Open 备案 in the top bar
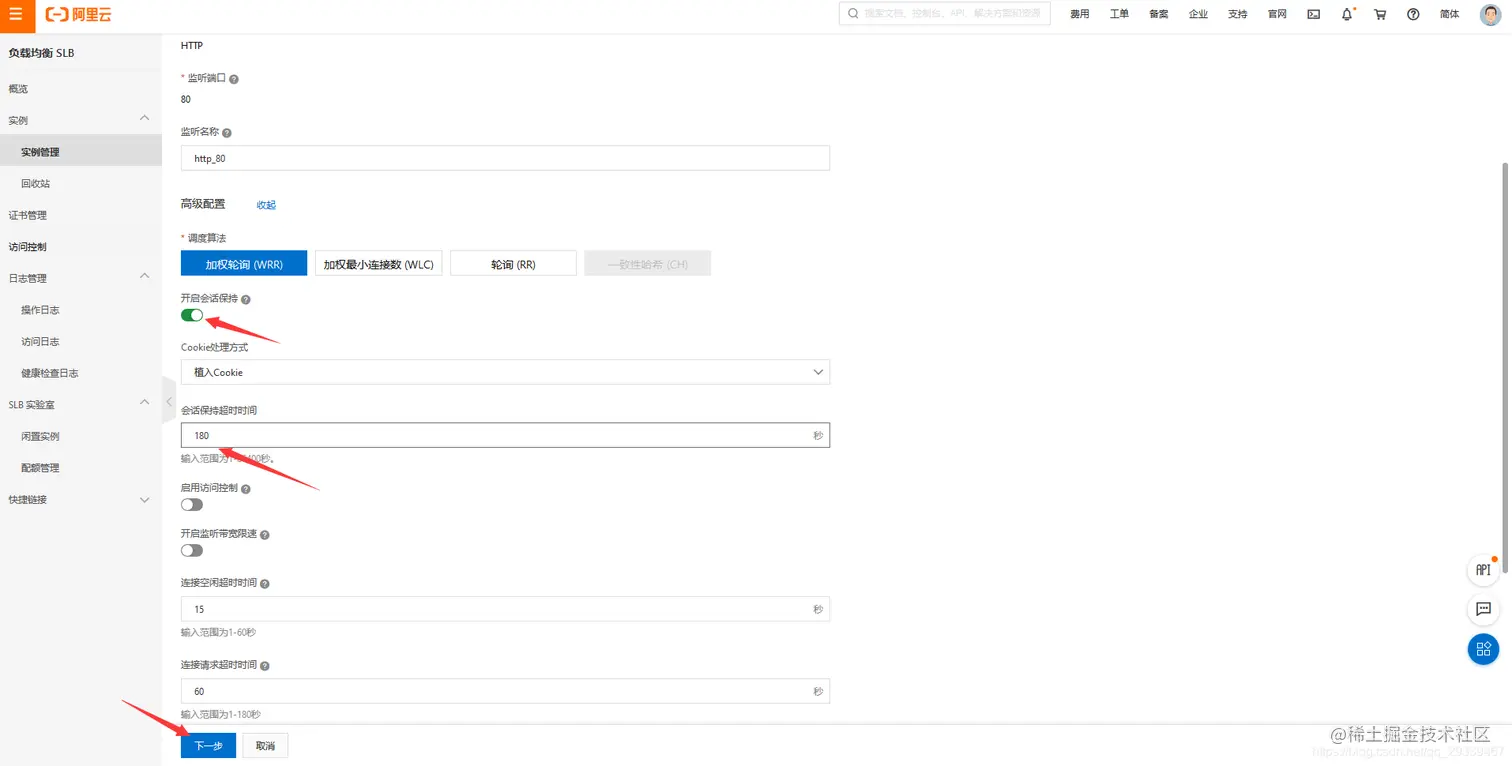 [x=1158, y=14]
